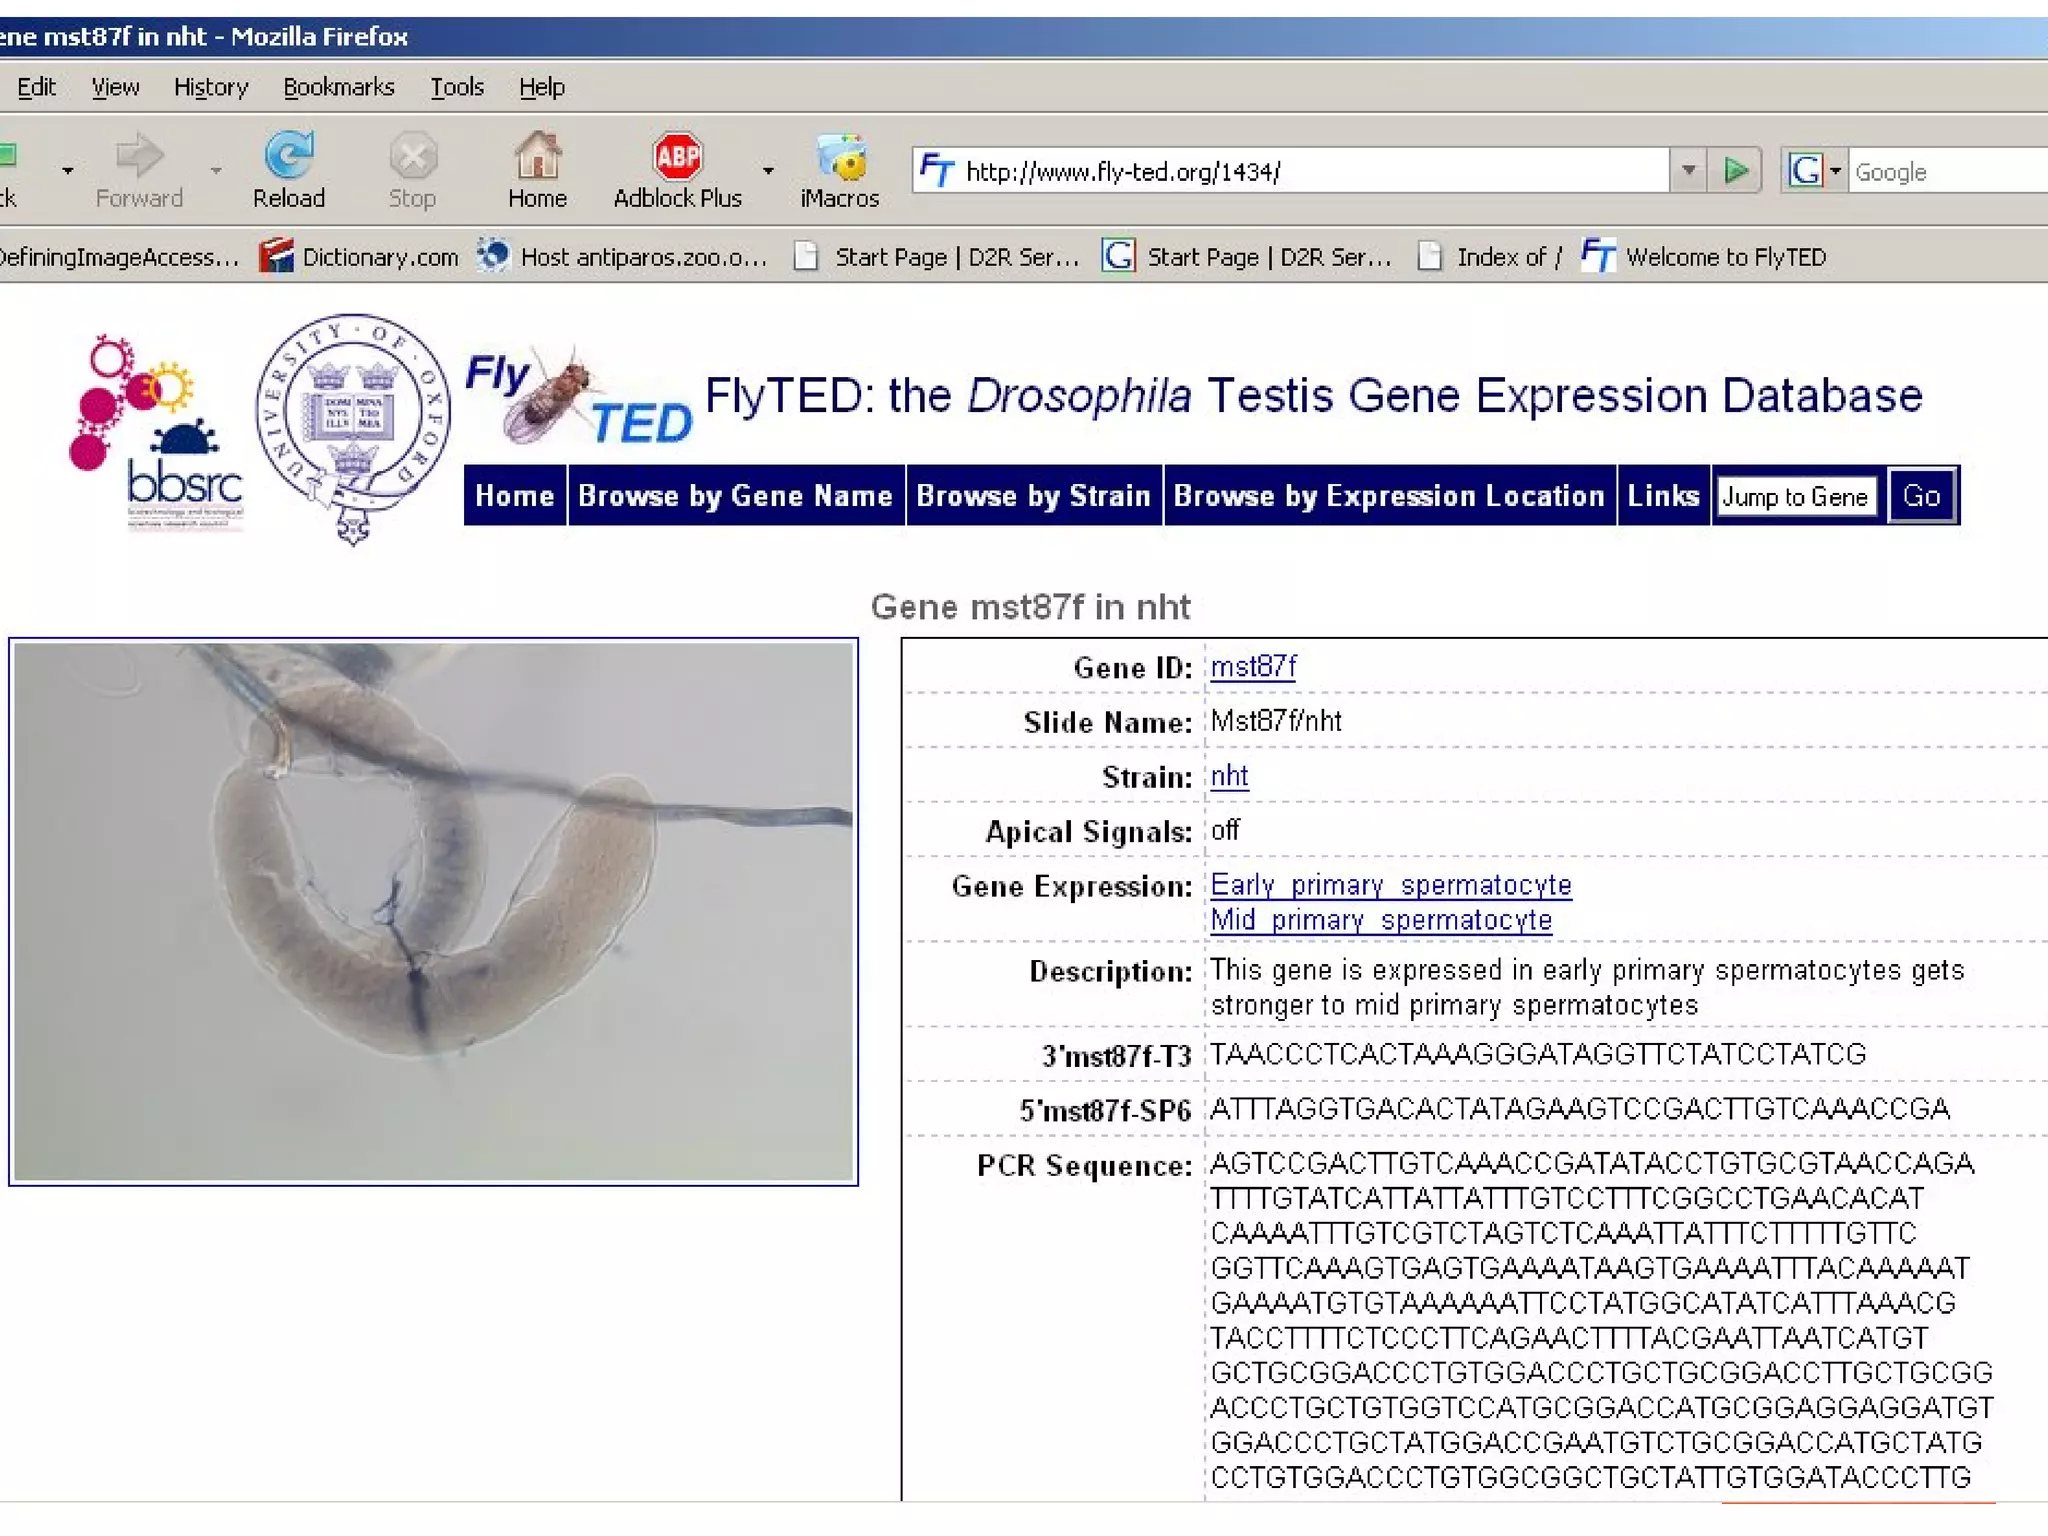2048x1536 pixels.
Task: Open Early primary spermatocyte link
Action: pyautogui.click(x=1390, y=885)
